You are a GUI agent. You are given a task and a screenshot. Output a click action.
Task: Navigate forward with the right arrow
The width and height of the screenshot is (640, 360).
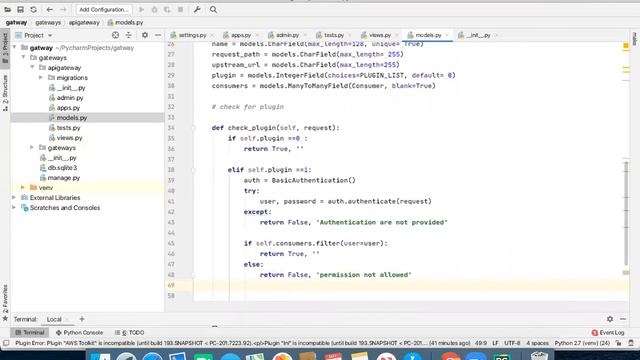tap(63, 9)
